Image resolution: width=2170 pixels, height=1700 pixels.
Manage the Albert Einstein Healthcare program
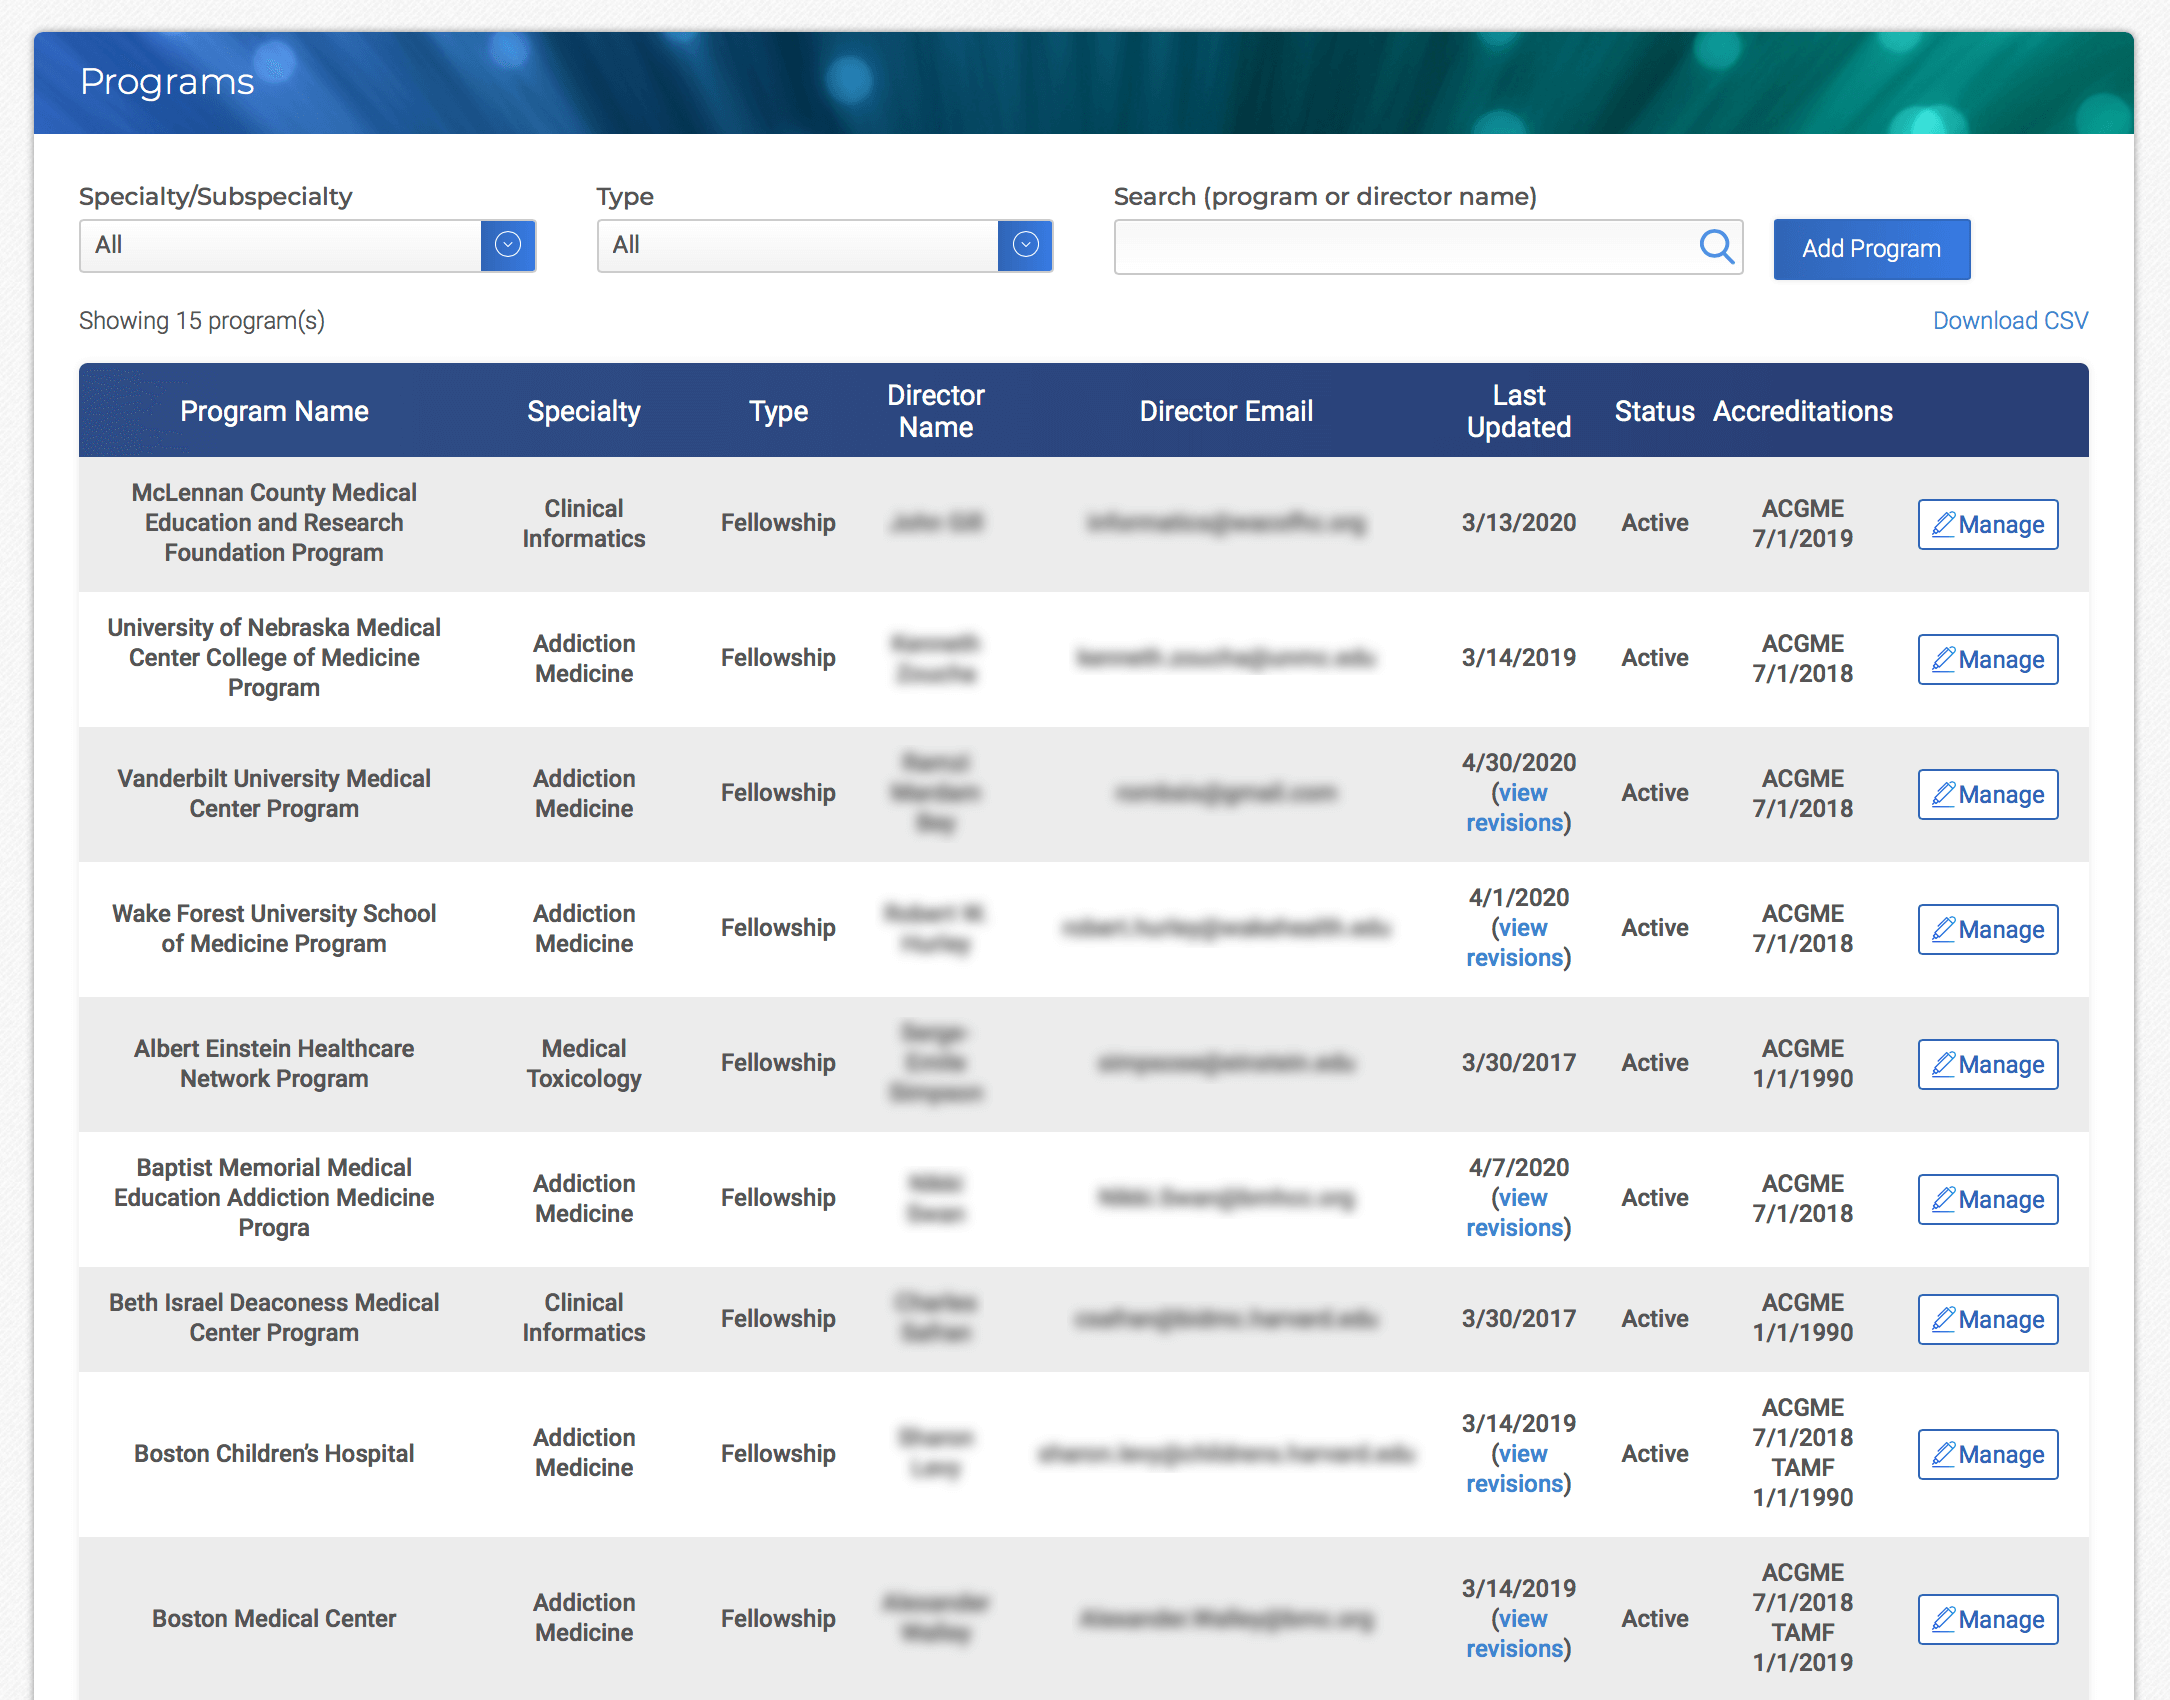click(1987, 1064)
